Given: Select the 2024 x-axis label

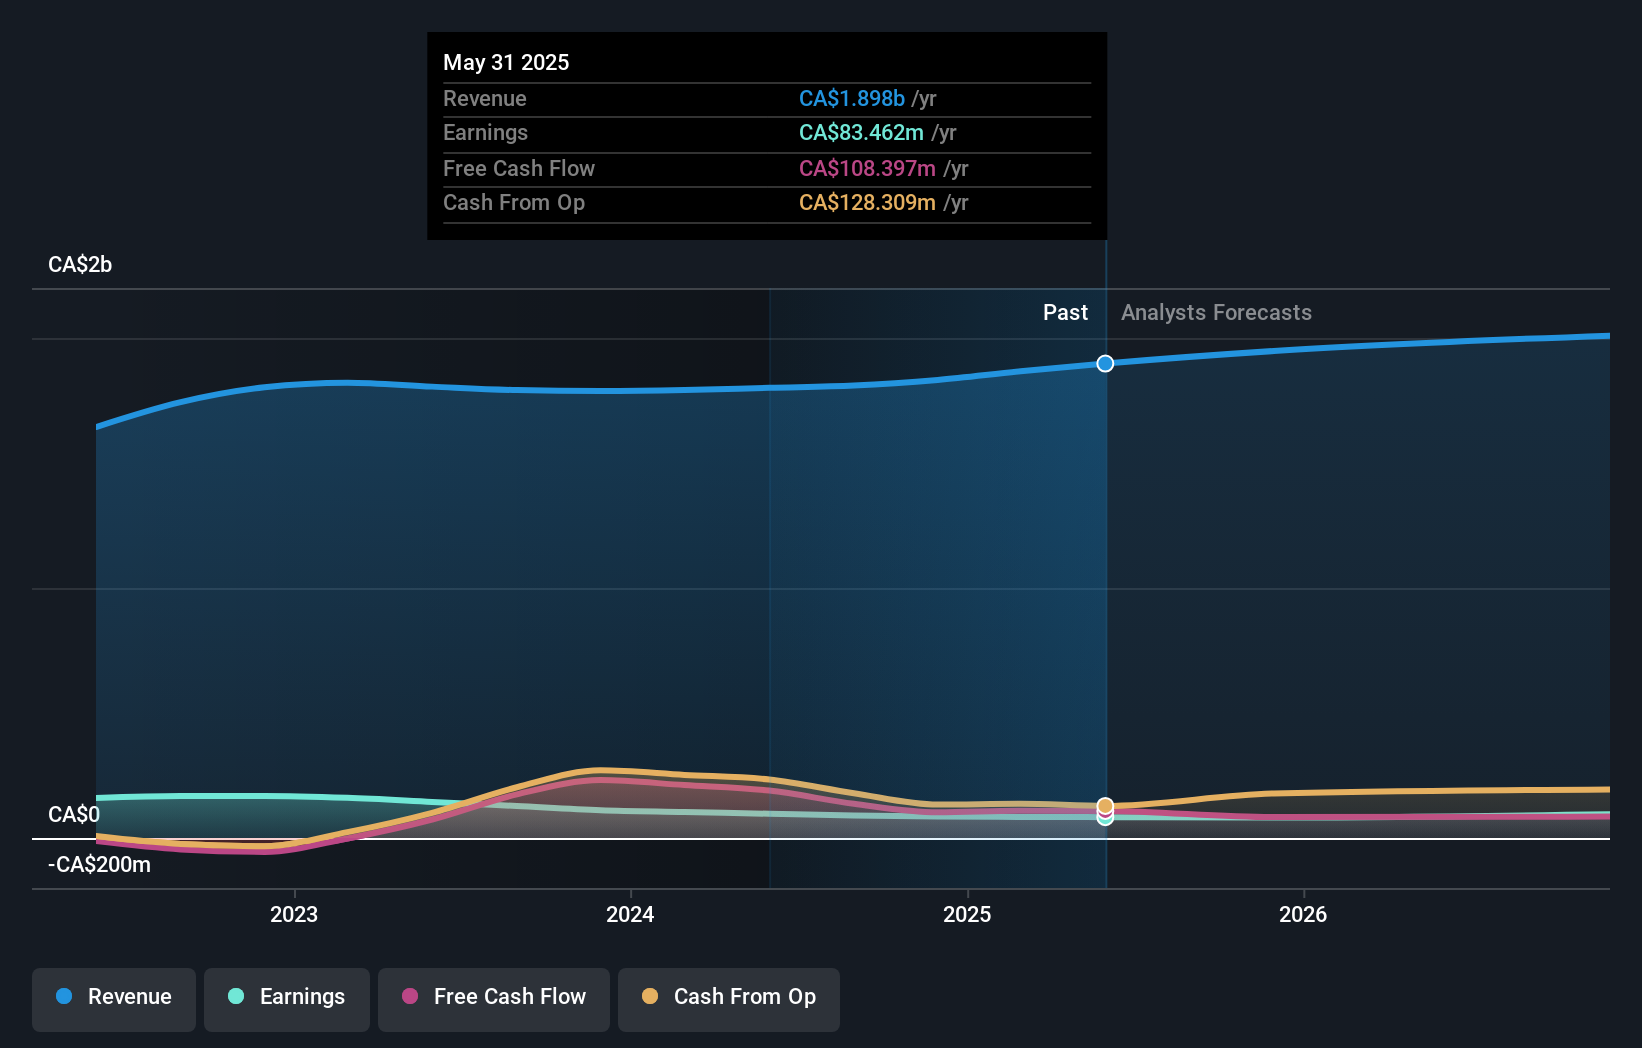Looking at the screenshot, I should click(630, 914).
